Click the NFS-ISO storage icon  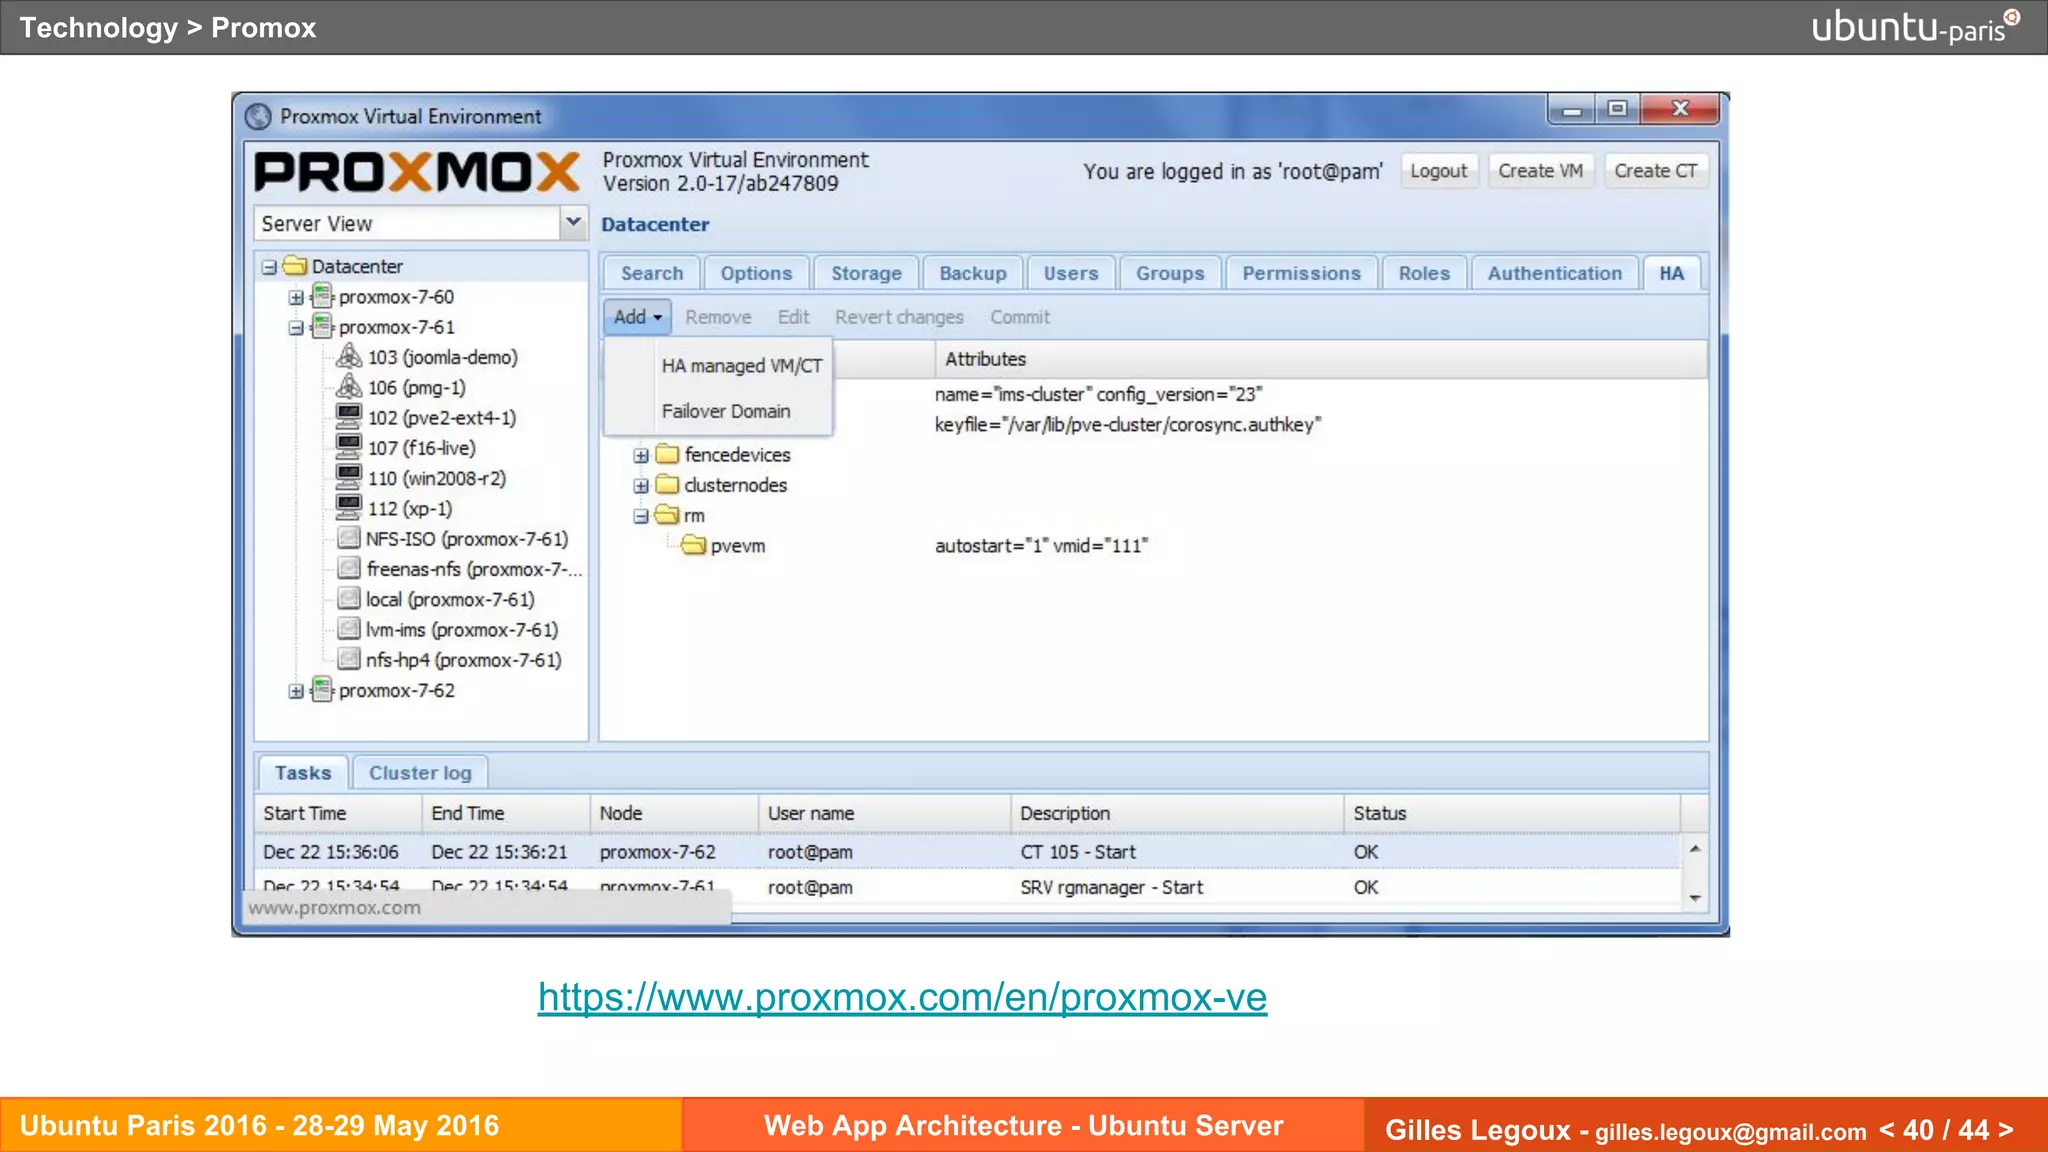click(x=349, y=539)
